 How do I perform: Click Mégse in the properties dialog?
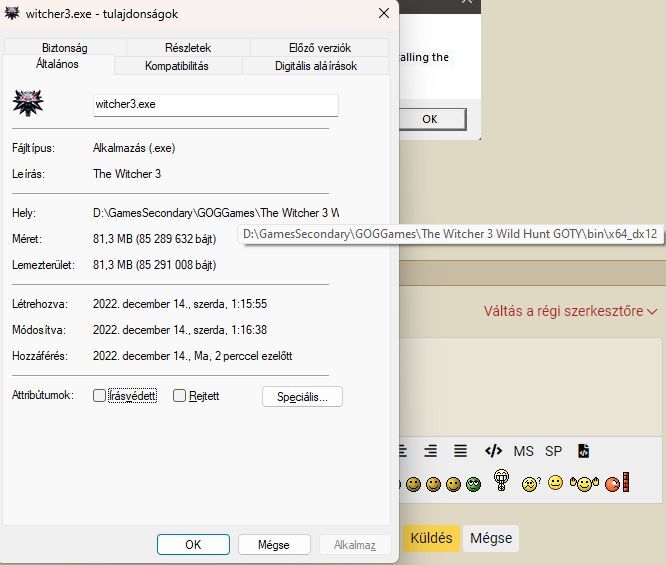[274, 545]
